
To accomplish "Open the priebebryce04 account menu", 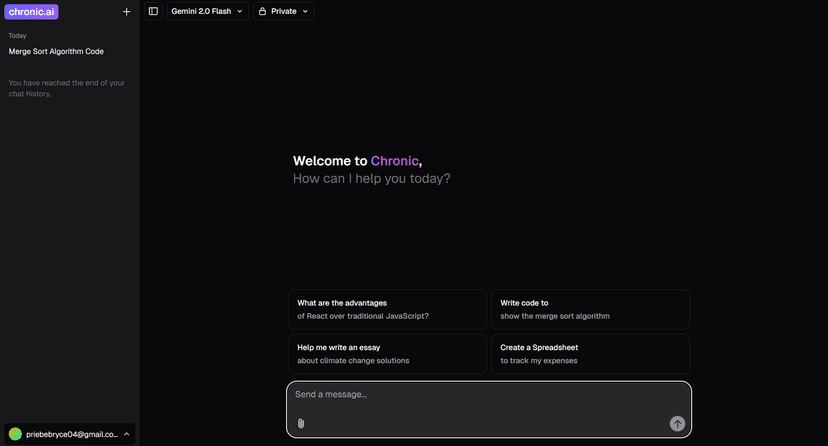I will click(70, 434).
